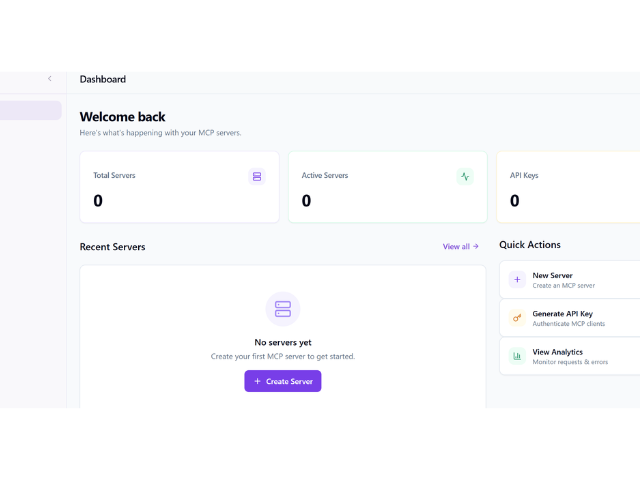This screenshot has height=480, width=640.
Task: Select the Generate API Key quick action
Action: pos(570,318)
